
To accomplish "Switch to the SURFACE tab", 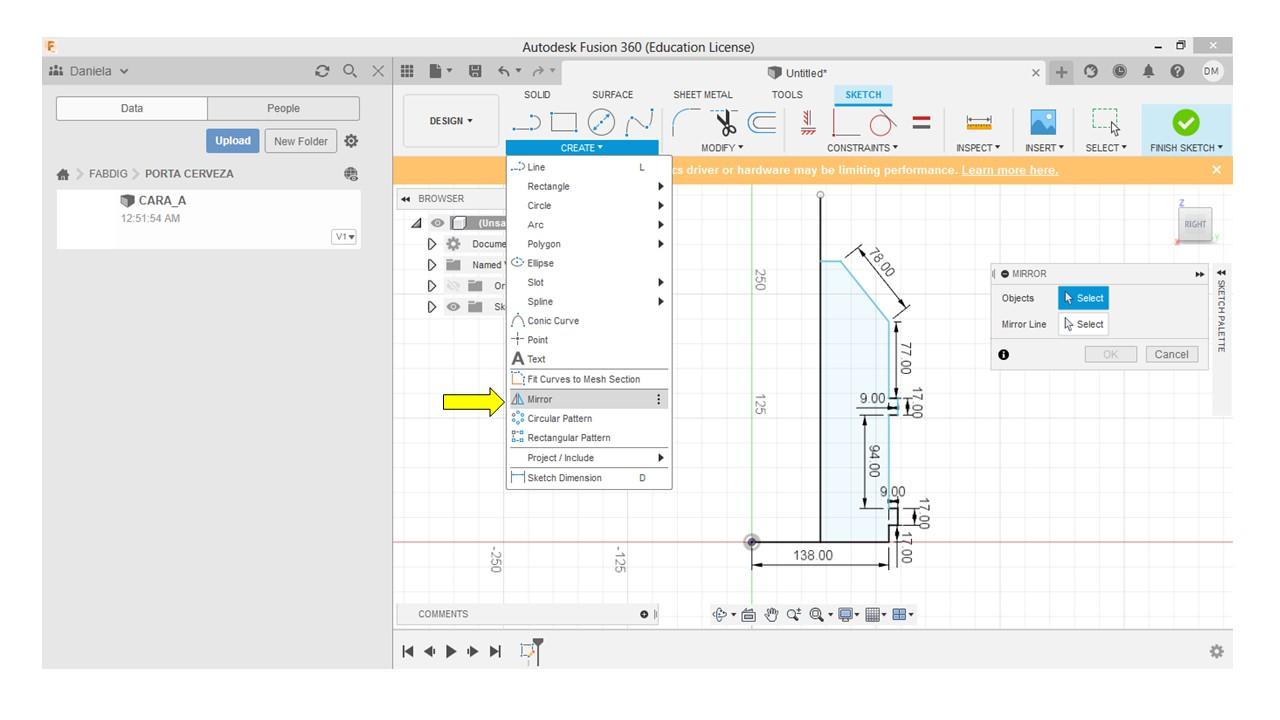I will 612,95.
